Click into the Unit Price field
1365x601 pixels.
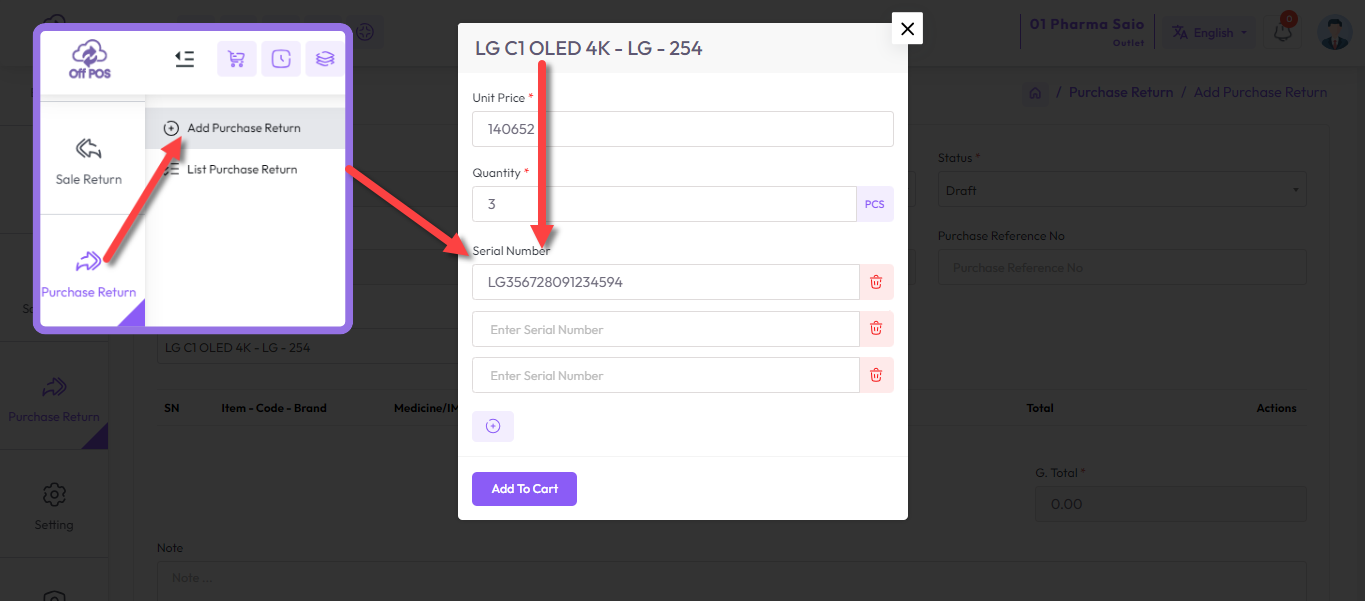pos(682,129)
